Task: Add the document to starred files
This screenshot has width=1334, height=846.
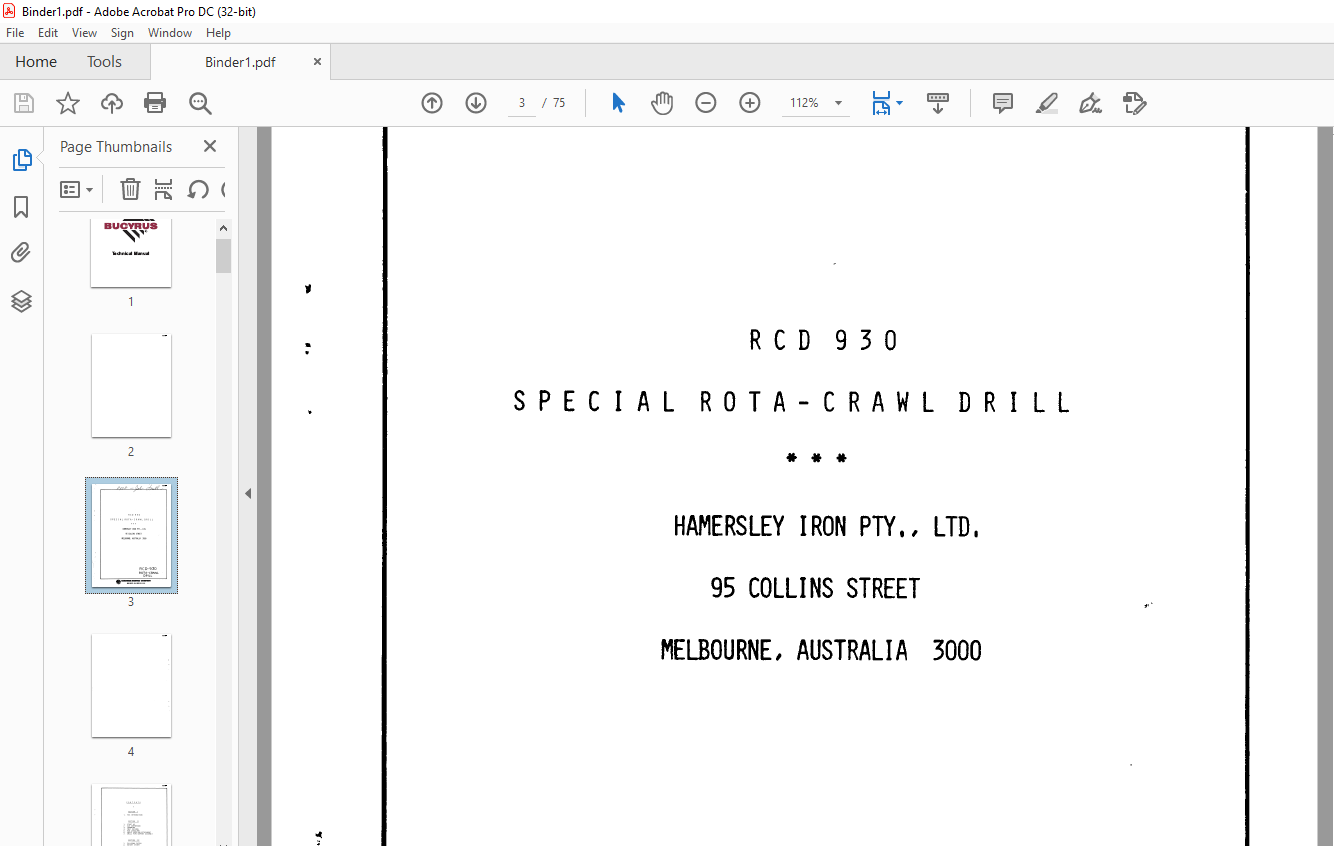Action: 67,103
